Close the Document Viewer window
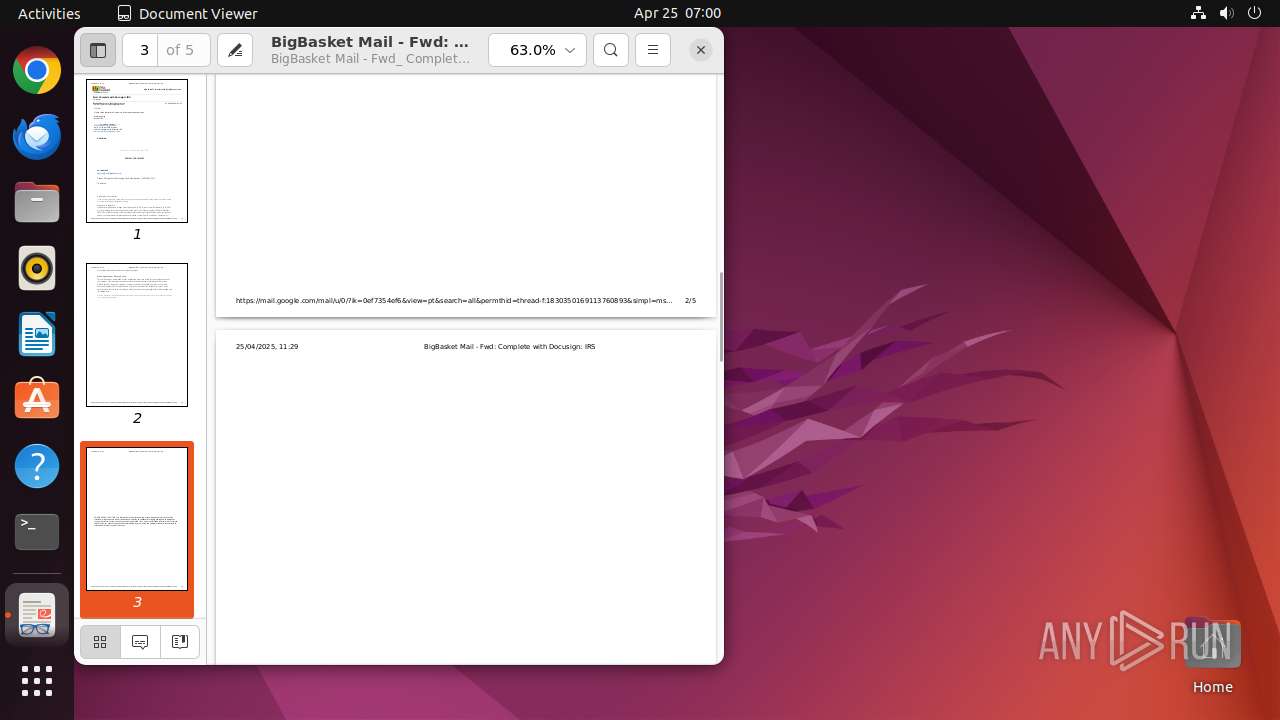 pyautogui.click(x=701, y=50)
